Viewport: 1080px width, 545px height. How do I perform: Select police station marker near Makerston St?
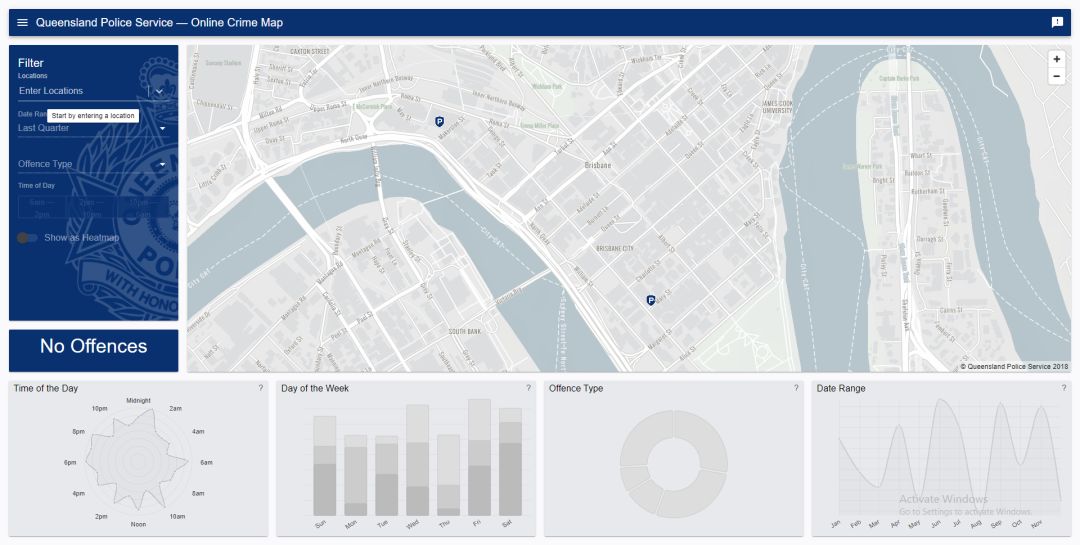coord(439,122)
